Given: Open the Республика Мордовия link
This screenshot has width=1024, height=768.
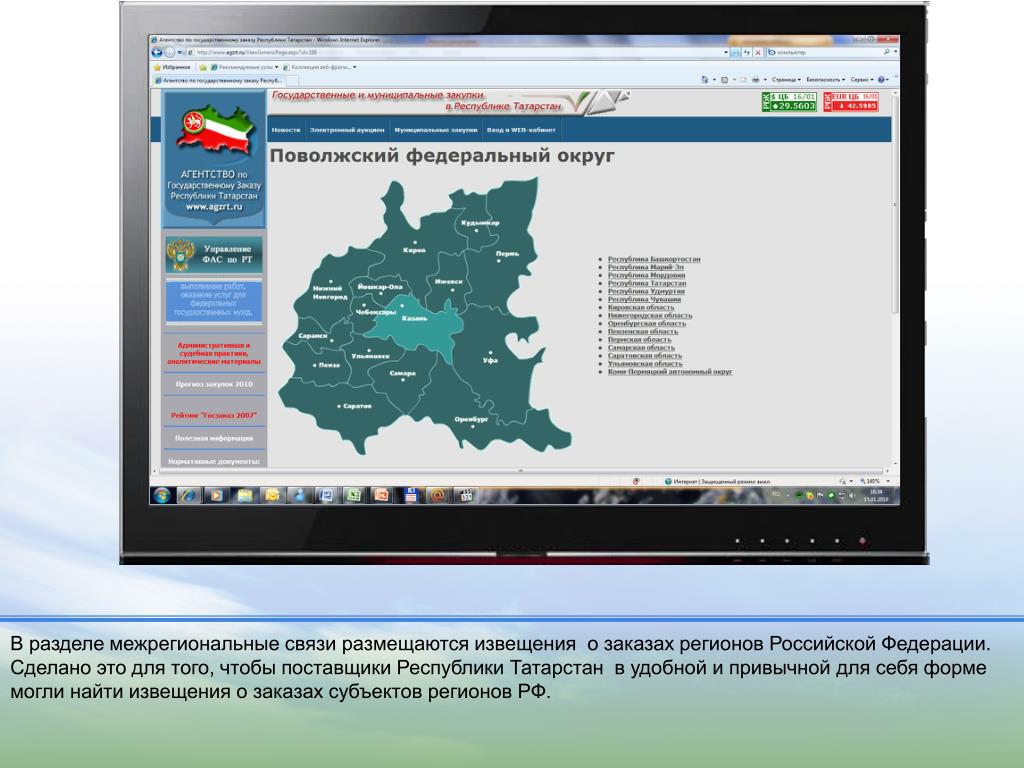Looking at the screenshot, I should click(647, 275).
